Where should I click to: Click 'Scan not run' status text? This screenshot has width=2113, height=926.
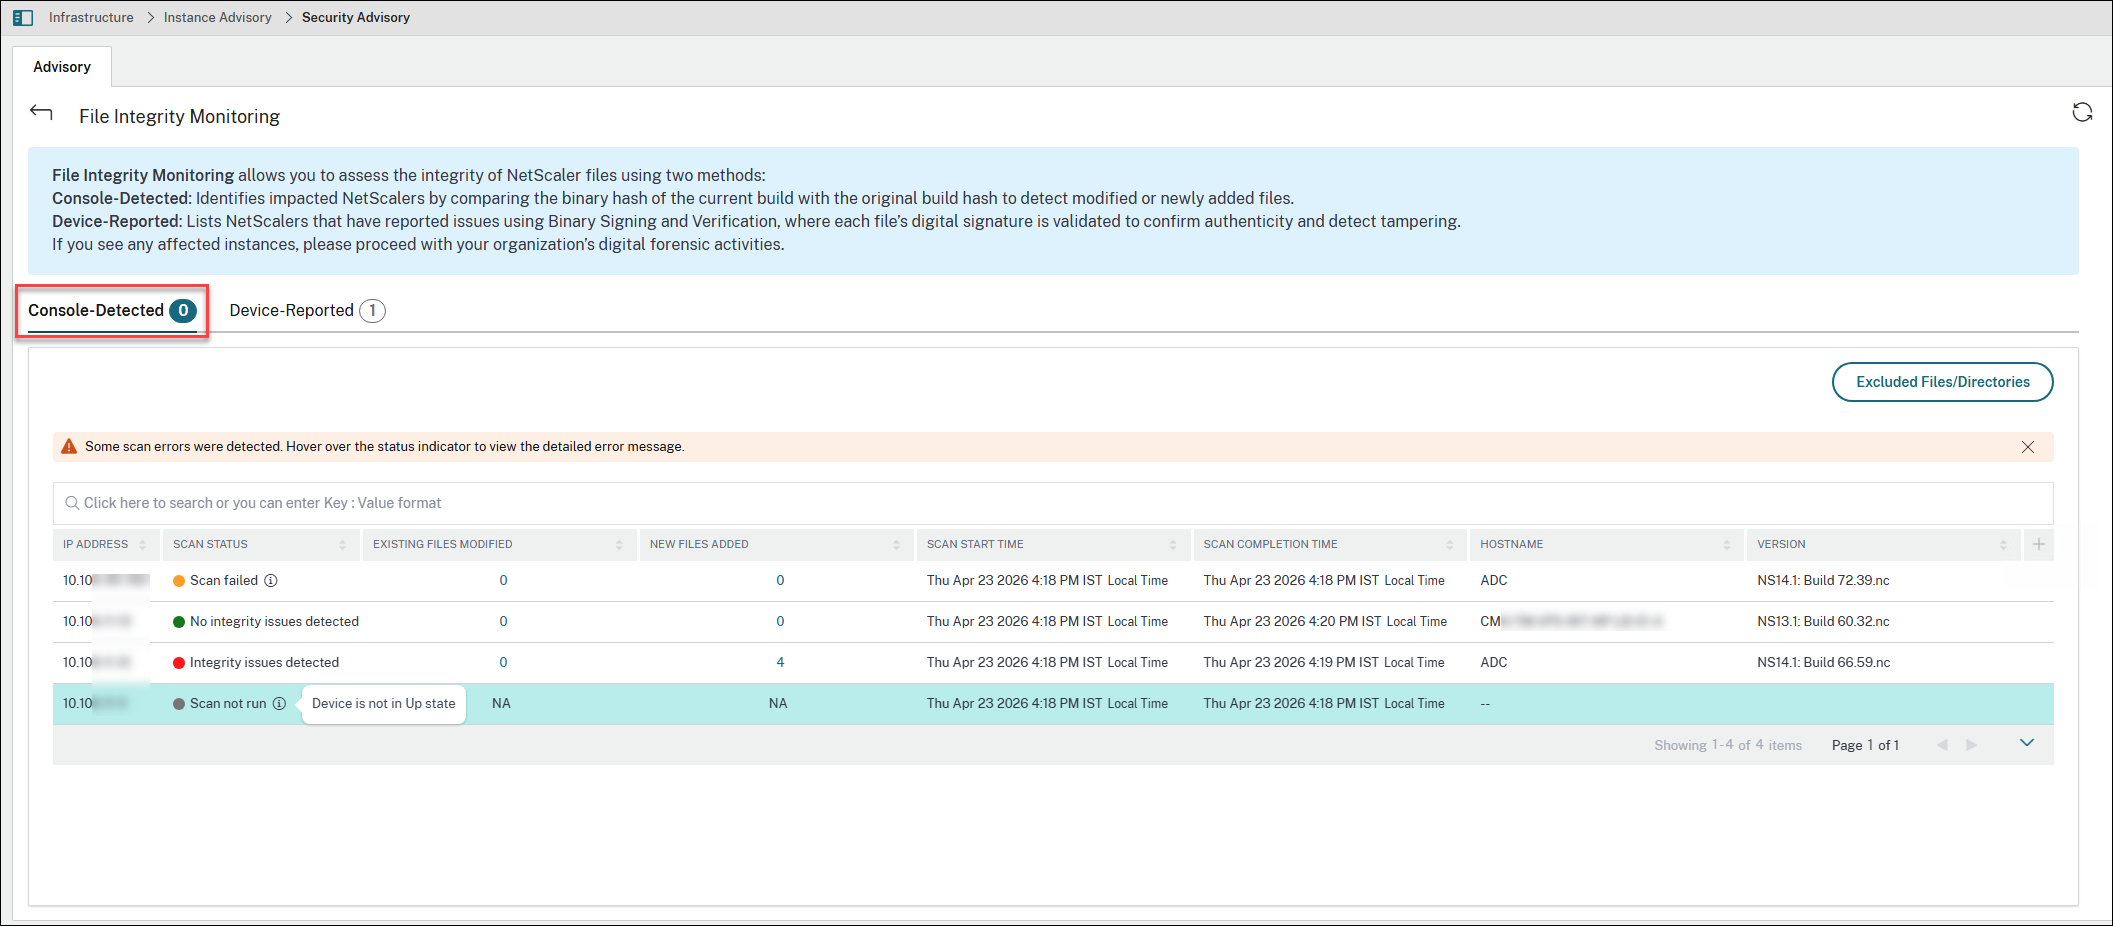tap(228, 703)
